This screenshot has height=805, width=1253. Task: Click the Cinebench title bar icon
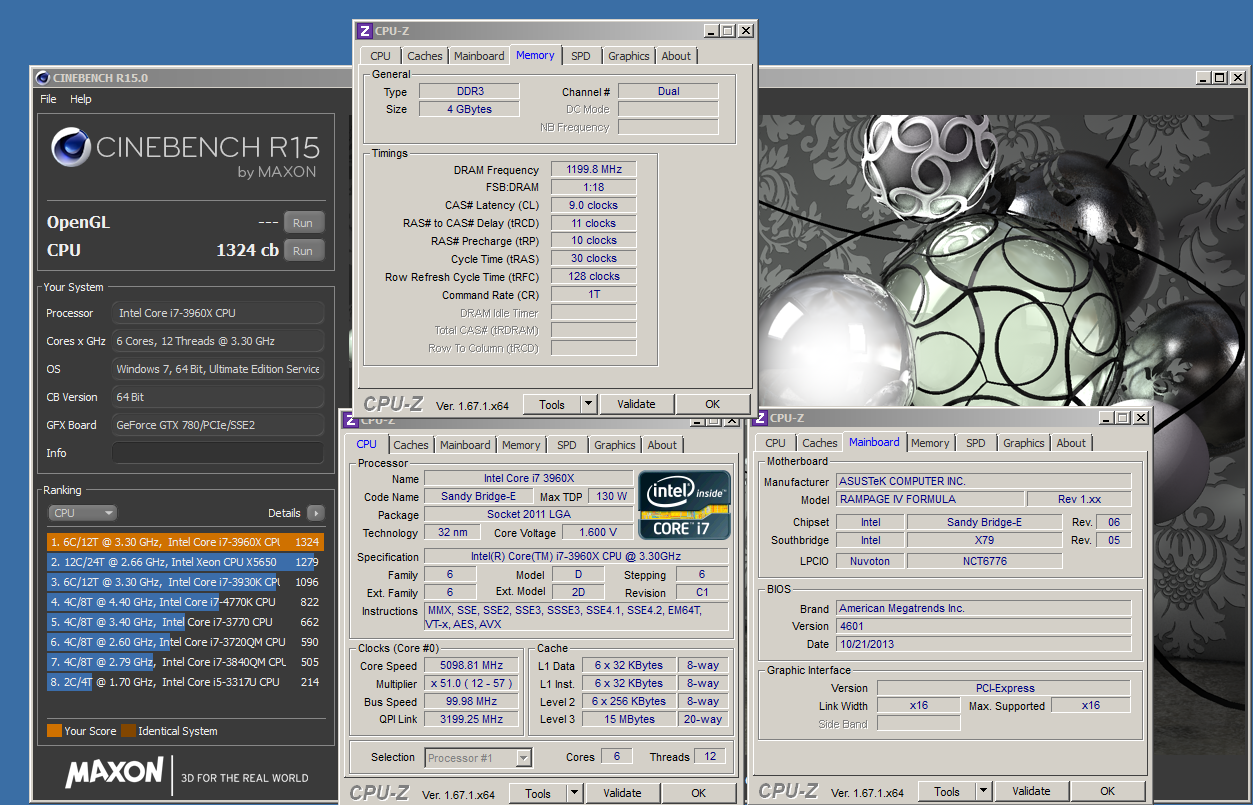coord(41,77)
